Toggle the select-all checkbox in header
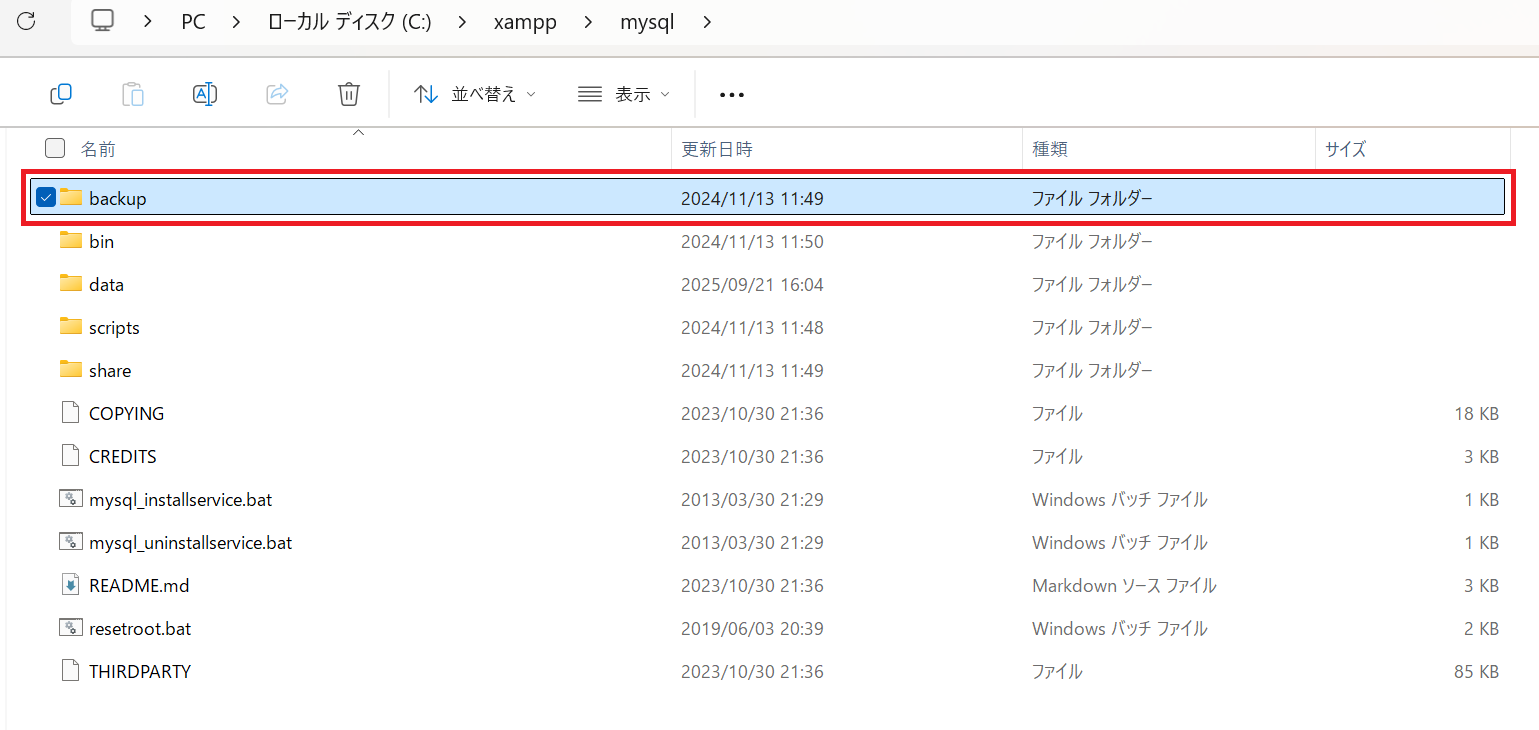This screenshot has width=1539, height=730. 55,149
